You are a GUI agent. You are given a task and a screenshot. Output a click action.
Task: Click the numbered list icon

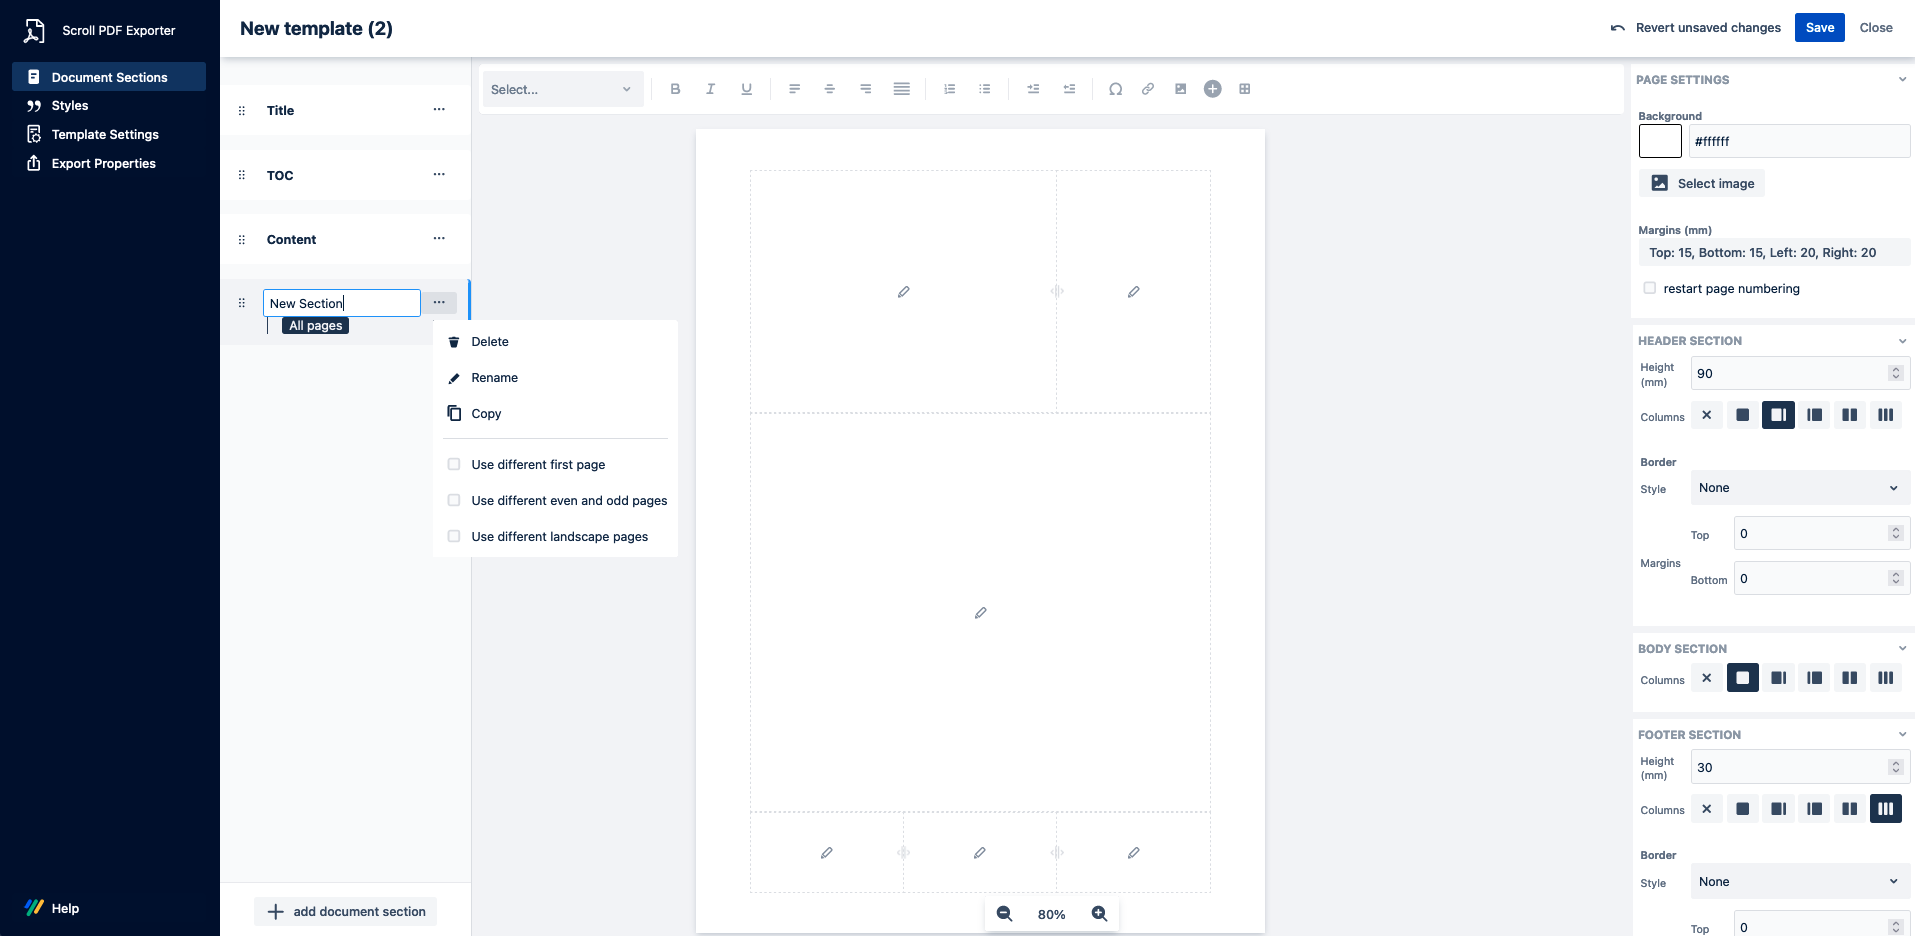(x=948, y=89)
